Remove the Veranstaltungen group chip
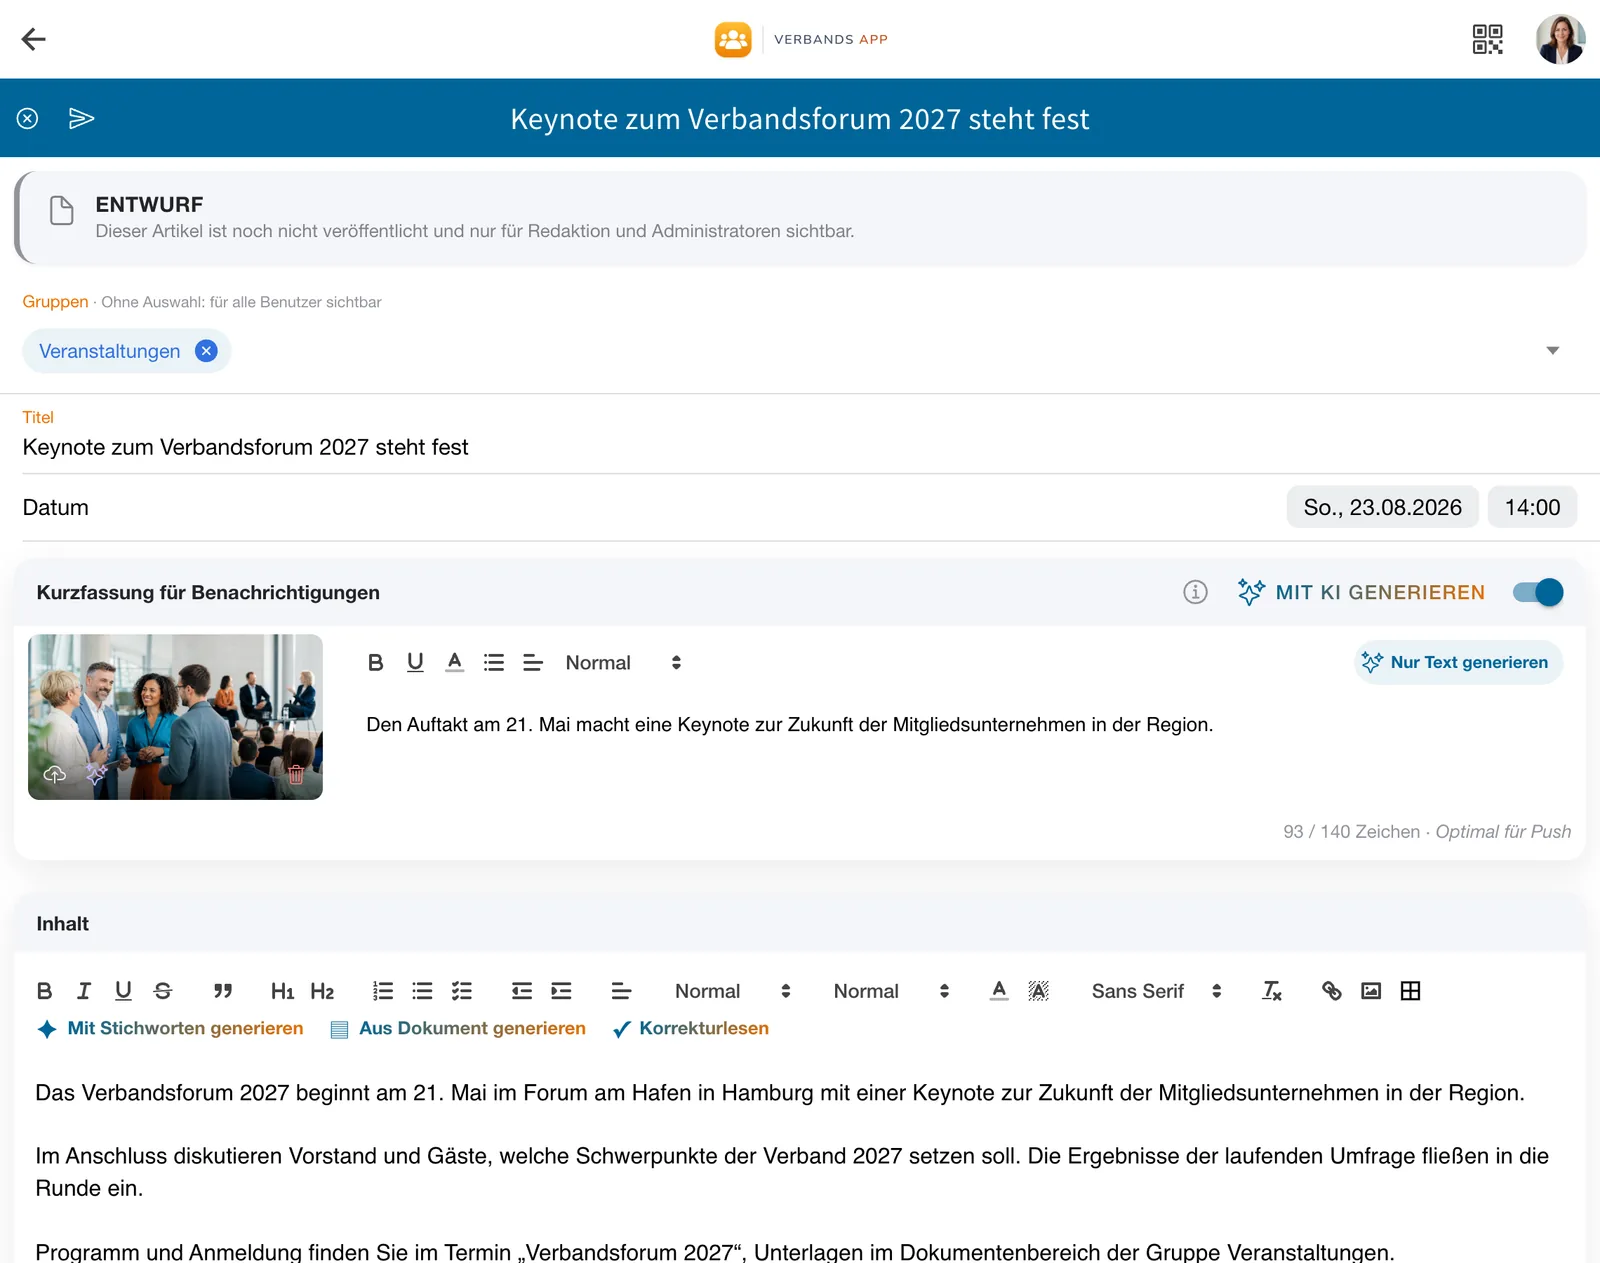Image resolution: width=1600 pixels, height=1263 pixels. click(x=206, y=351)
